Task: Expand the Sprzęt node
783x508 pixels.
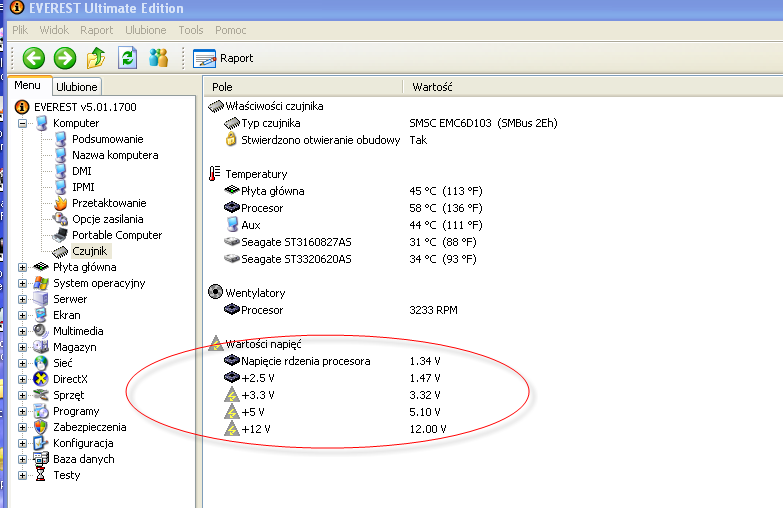Action: tap(22, 395)
